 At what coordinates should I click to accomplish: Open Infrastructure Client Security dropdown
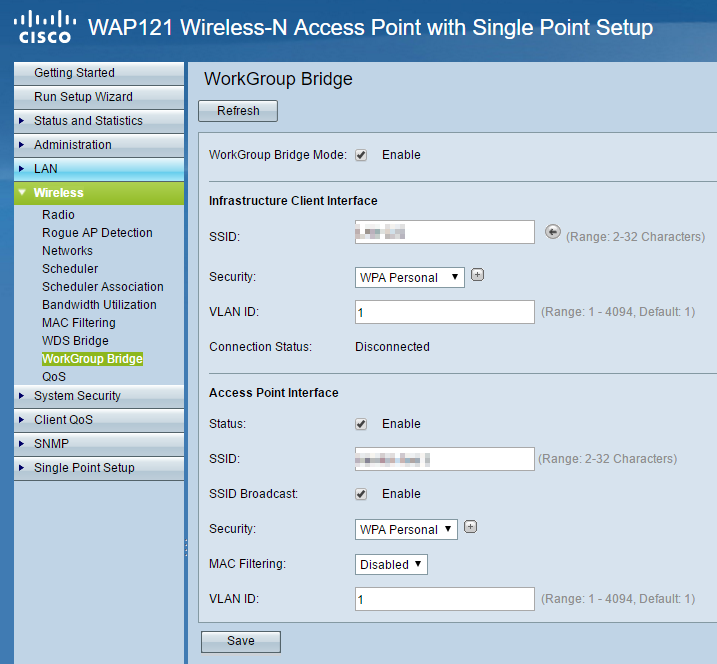point(410,278)
